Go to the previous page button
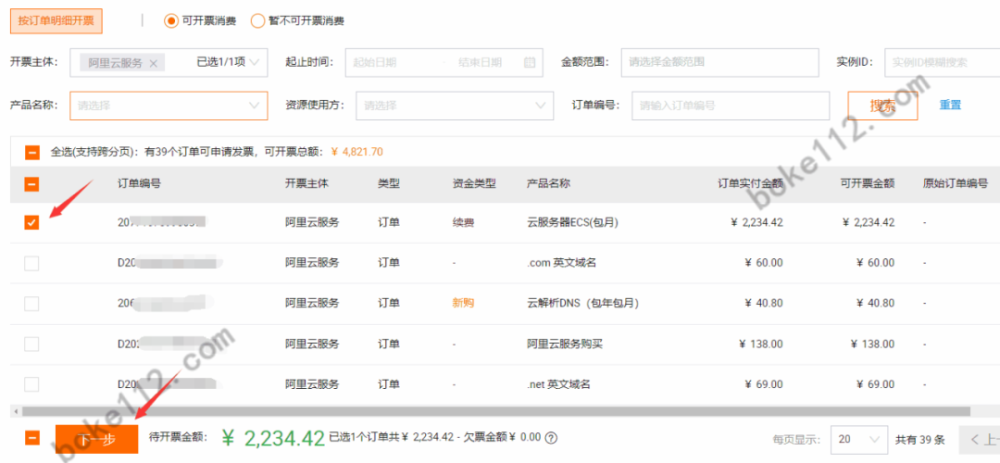The width and height of the screenshot is (1000, 463). [979, 439]
